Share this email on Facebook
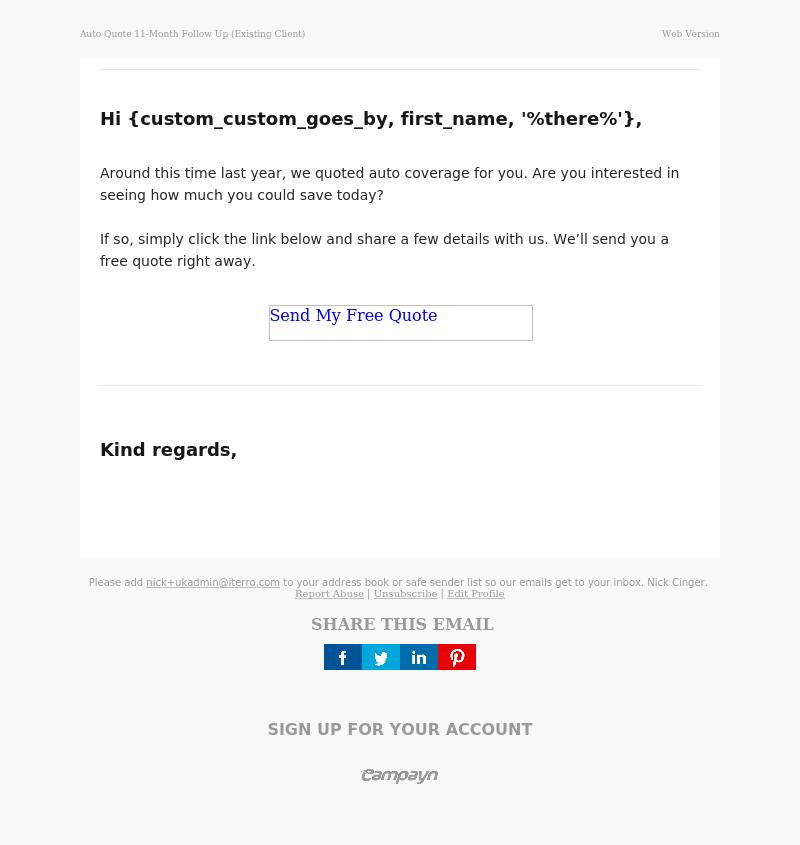Image resolution: width=800 pixels, height=845 pixels. point(343,657)
